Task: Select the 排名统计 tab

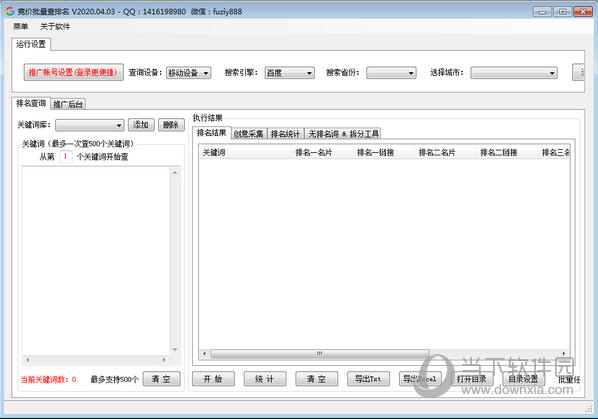Action: [286, 134]
